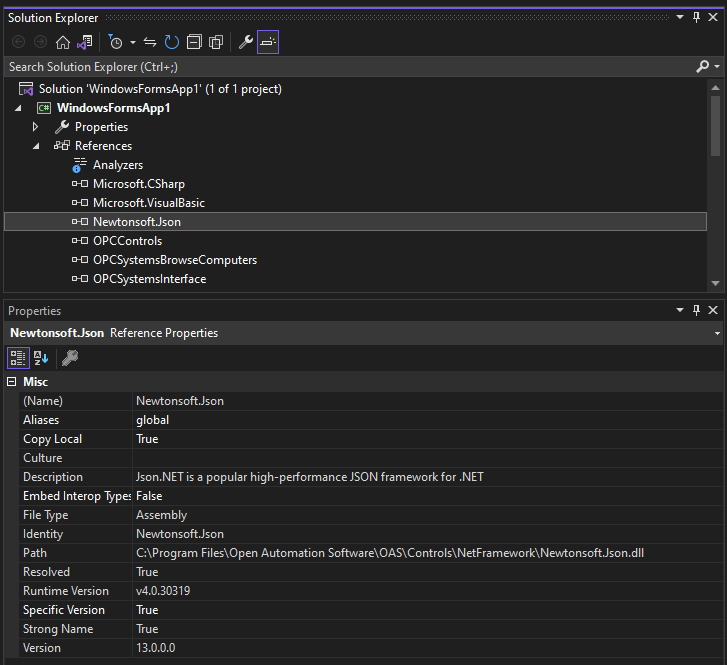The height and width of the screenshot is (665, 727).
Task: Open Properties via the wrench toolbar icon
Action: click(246, 42)
